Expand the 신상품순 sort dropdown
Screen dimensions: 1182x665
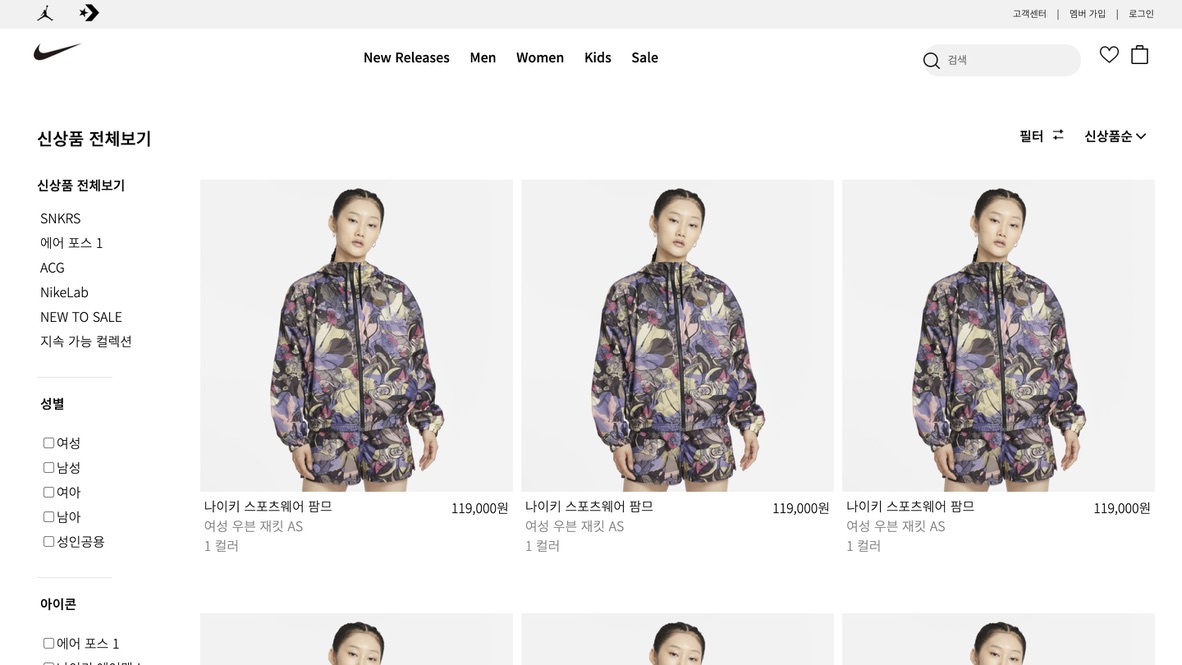coord(1115,136)
